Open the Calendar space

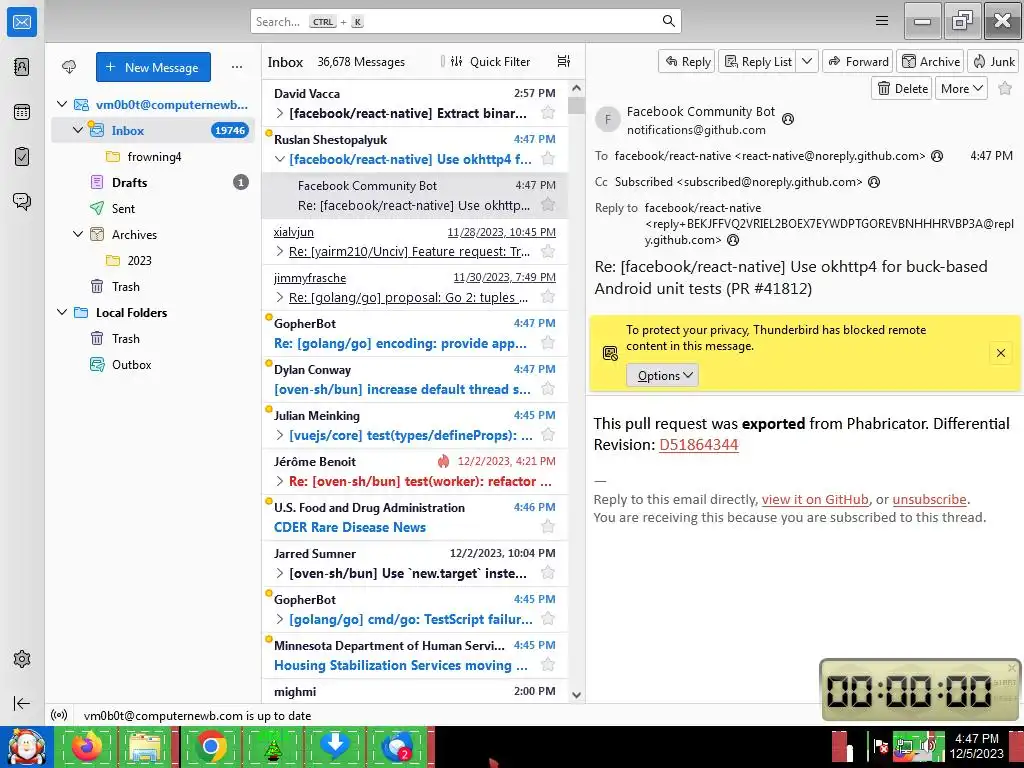pyautogui.click(x=22, y=112)
